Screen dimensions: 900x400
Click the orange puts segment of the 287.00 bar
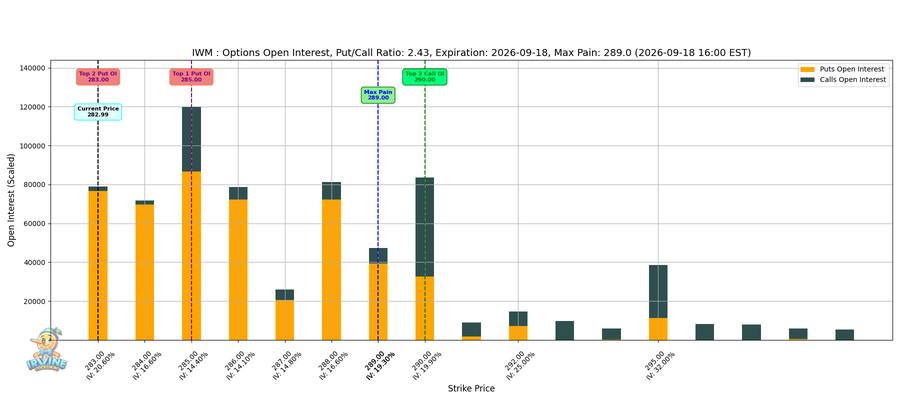[x=285, y=320]
